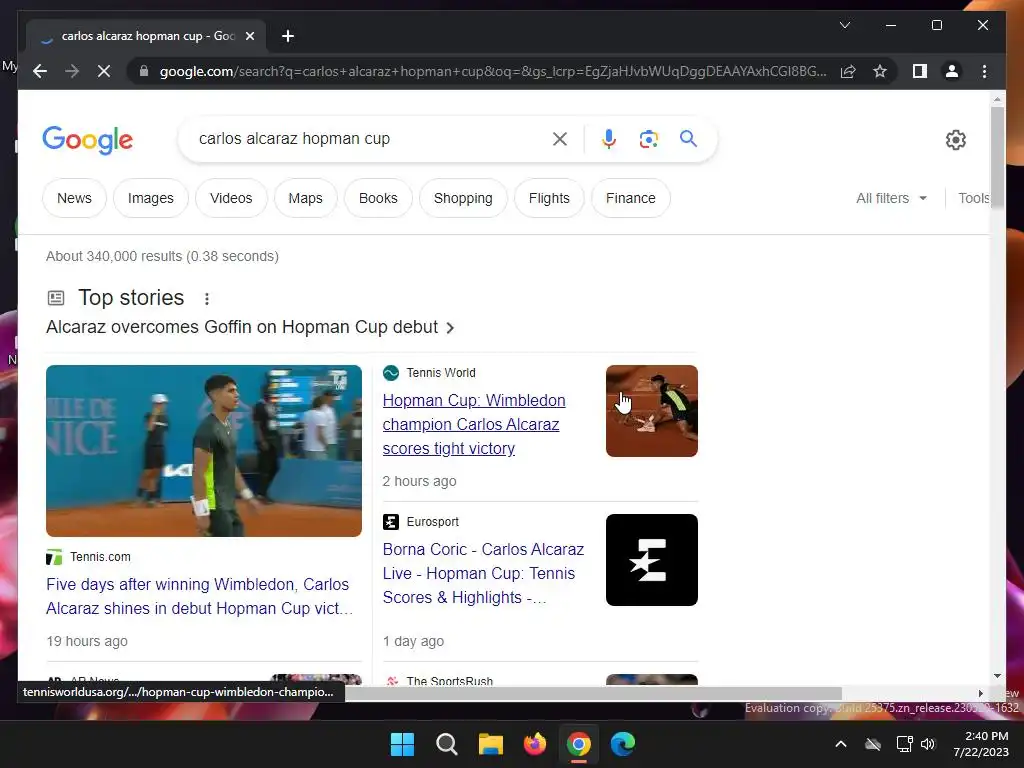1024x768 pixels.
Task: Open Top stories more options menu
Action: [206, 299]
